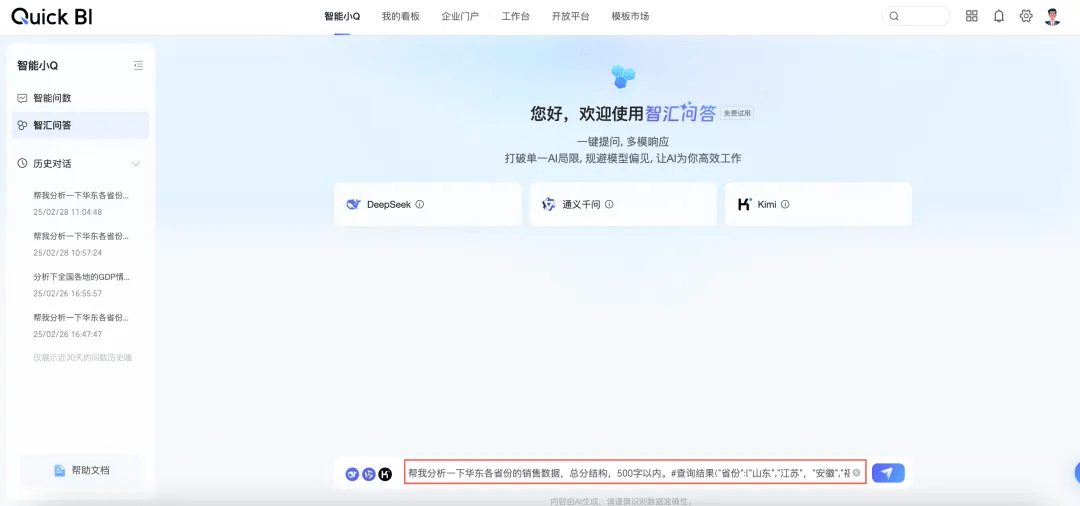Click the Kimi logo icon

pos(745,204)
